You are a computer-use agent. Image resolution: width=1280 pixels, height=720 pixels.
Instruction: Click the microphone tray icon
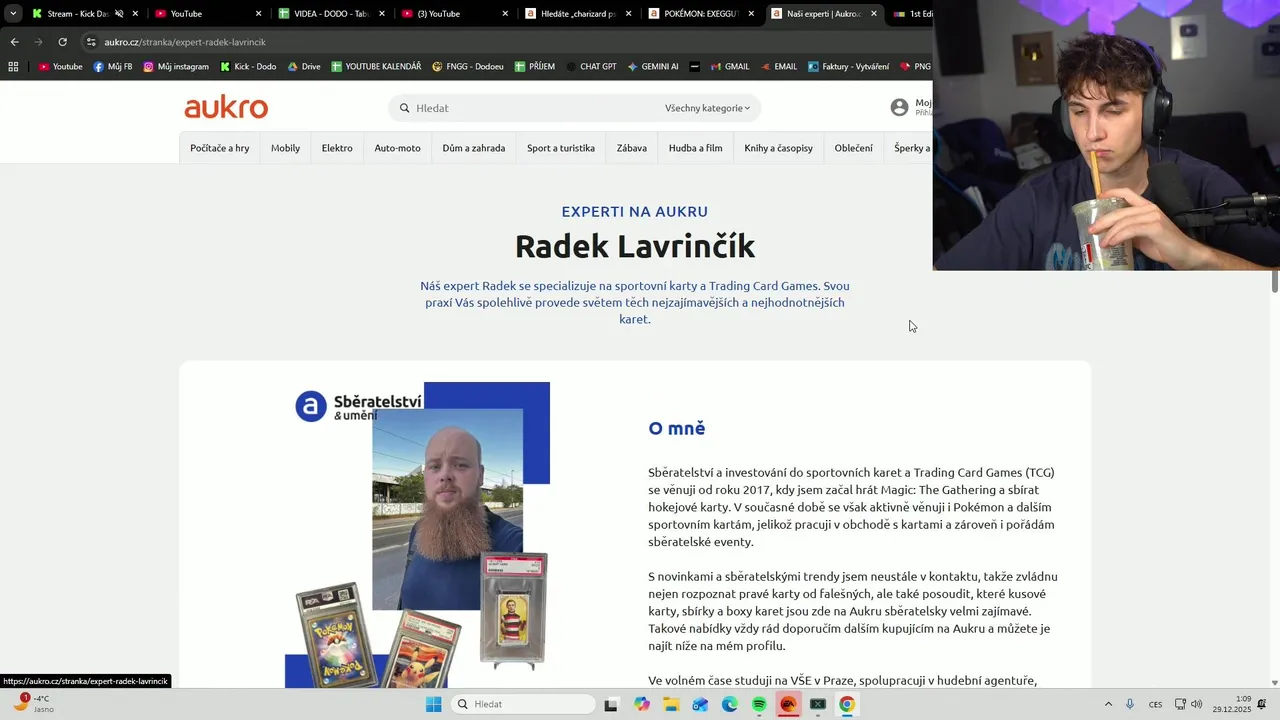coord(1130,704)
